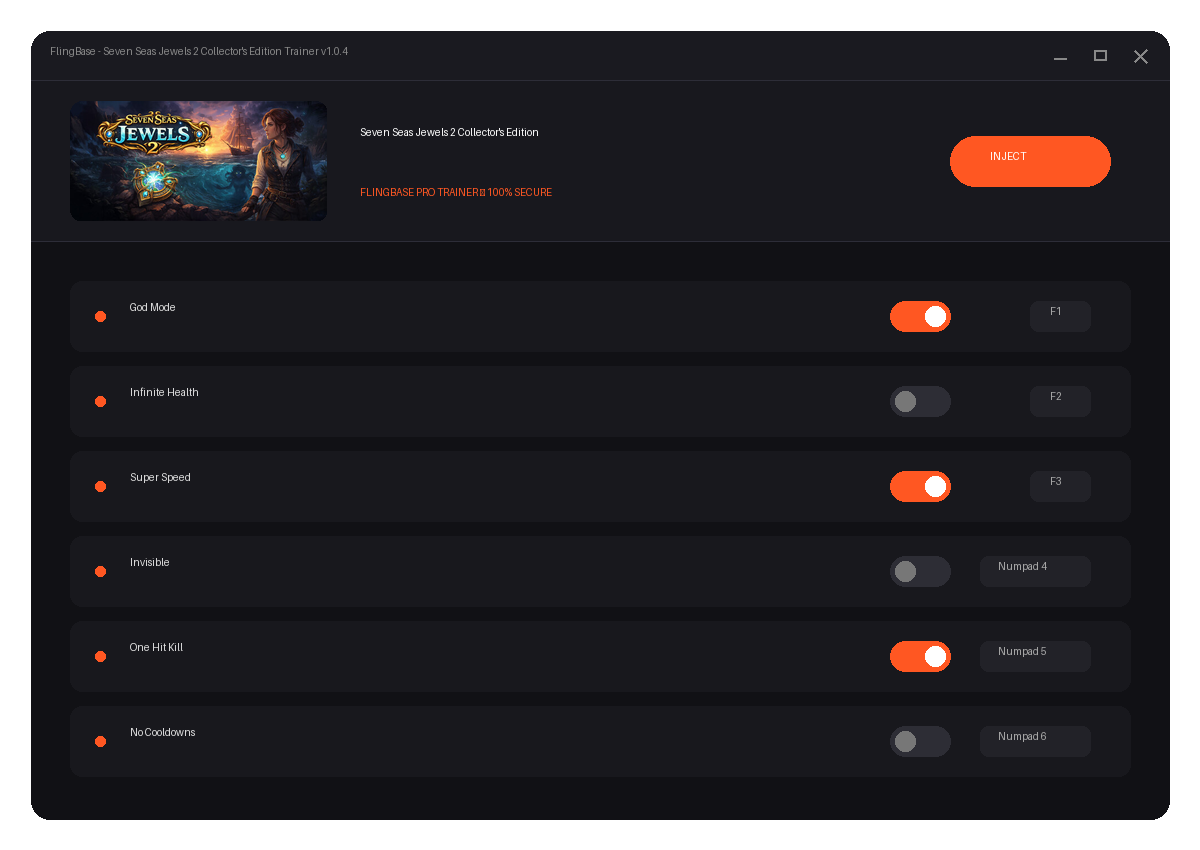Minimize the trainer window

tap(1060, 57)
